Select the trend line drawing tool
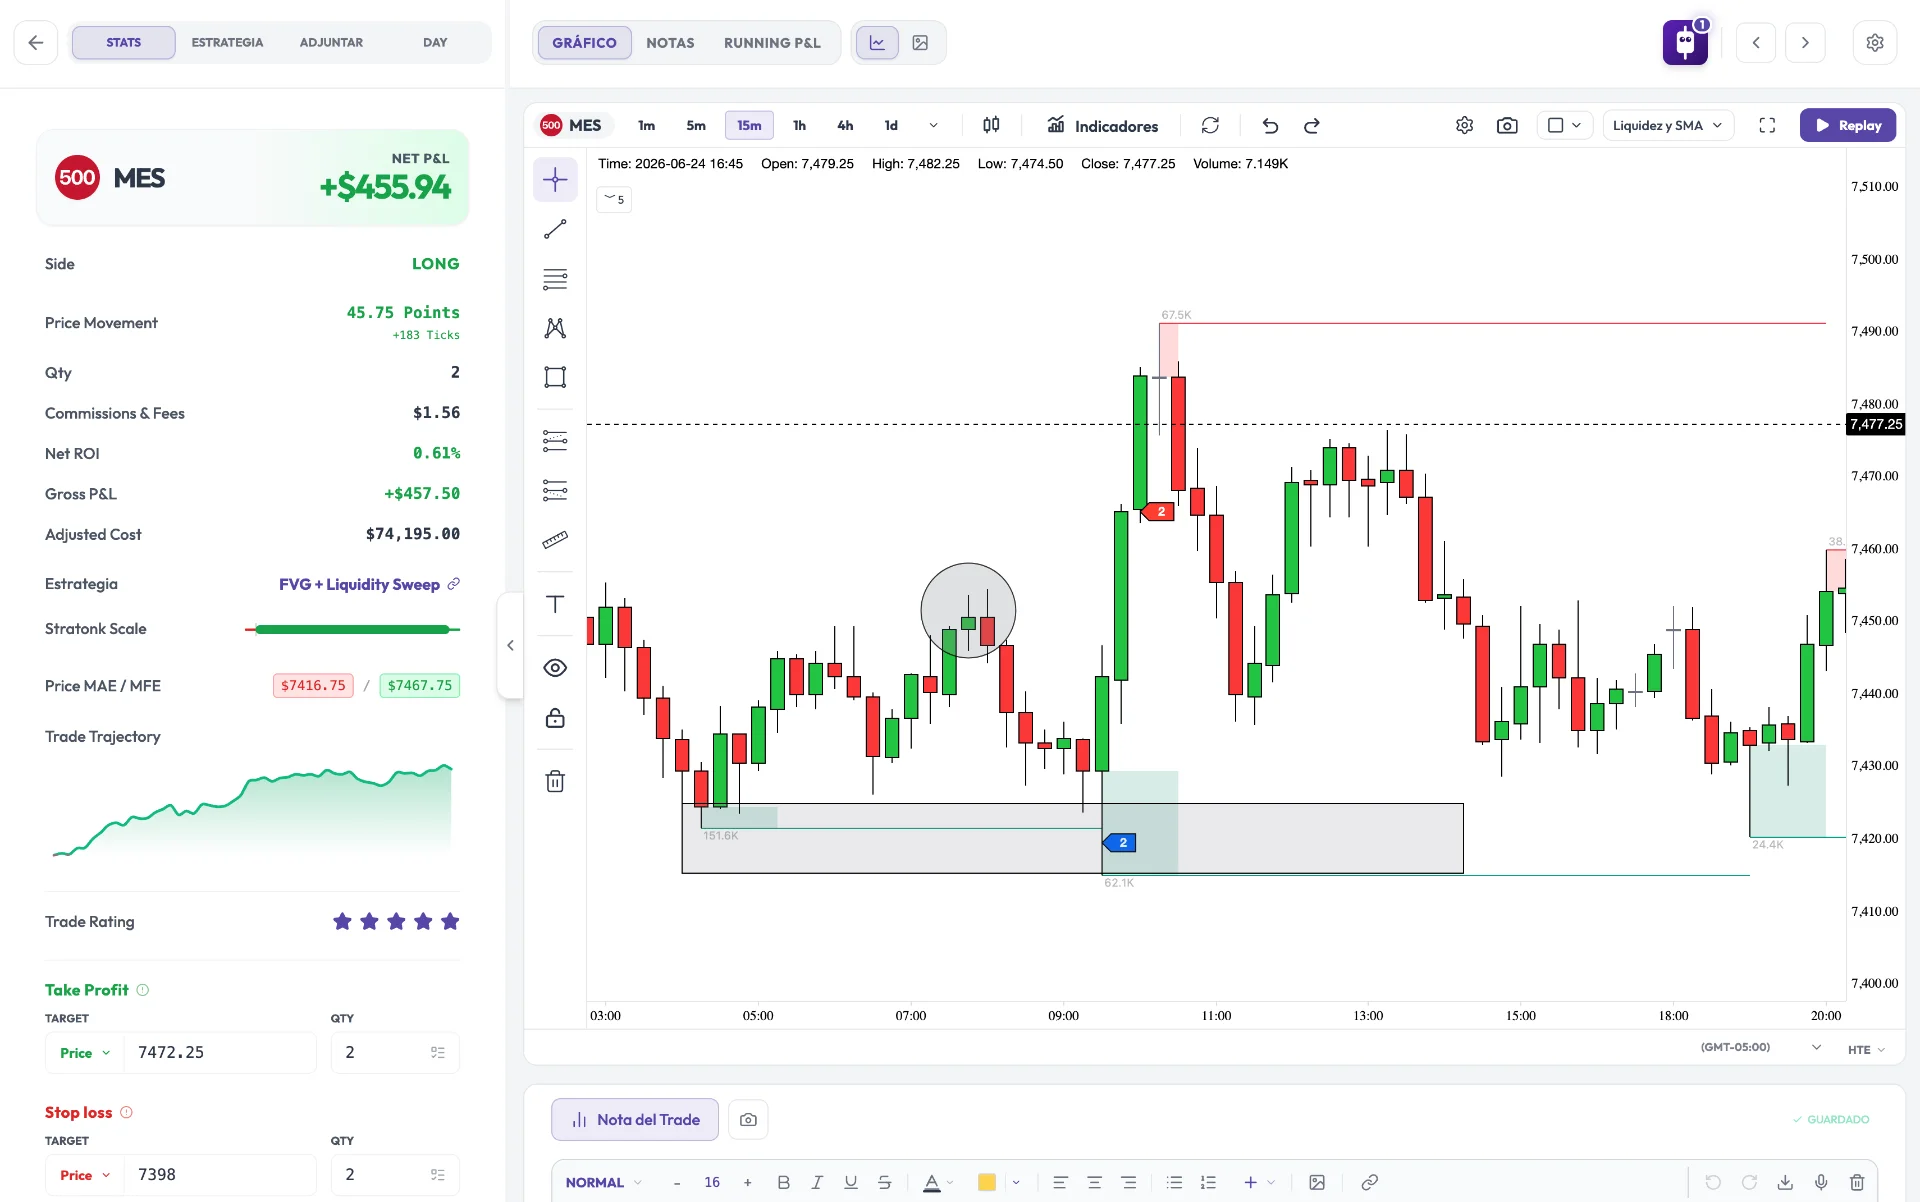 [x=555, y=229]
